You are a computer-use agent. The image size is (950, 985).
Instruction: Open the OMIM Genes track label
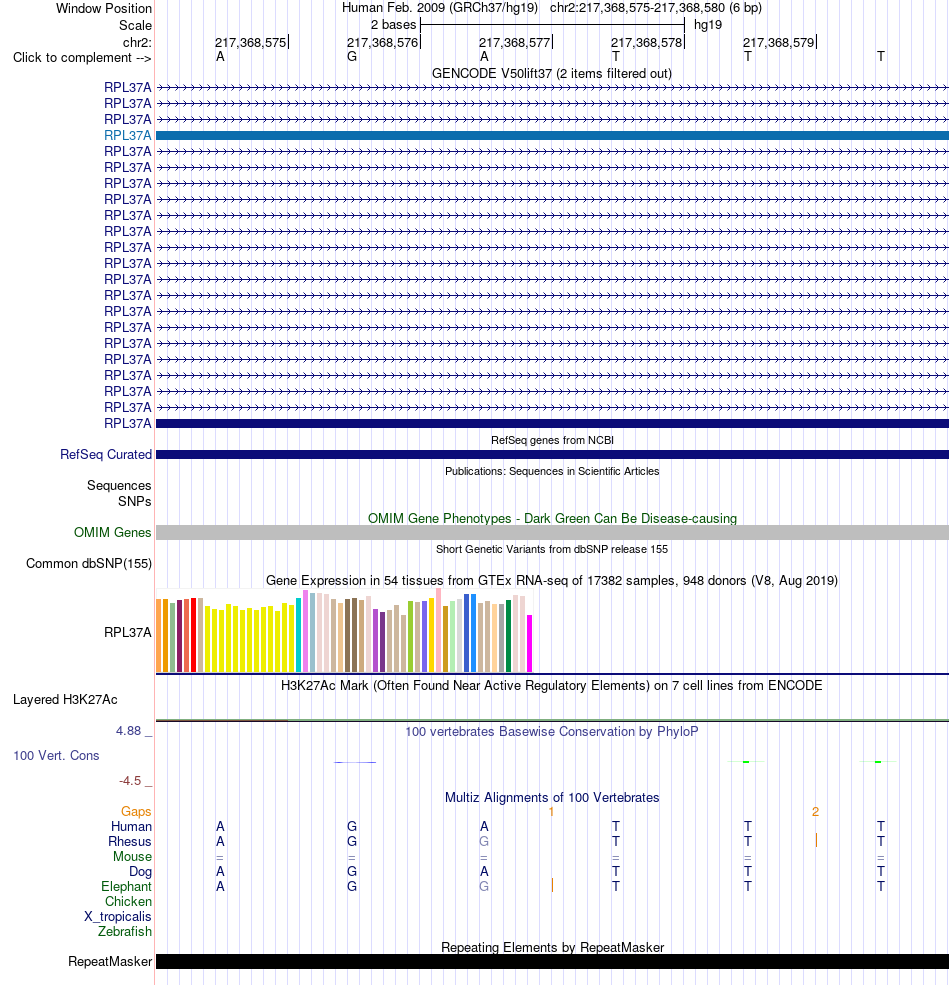112,532
